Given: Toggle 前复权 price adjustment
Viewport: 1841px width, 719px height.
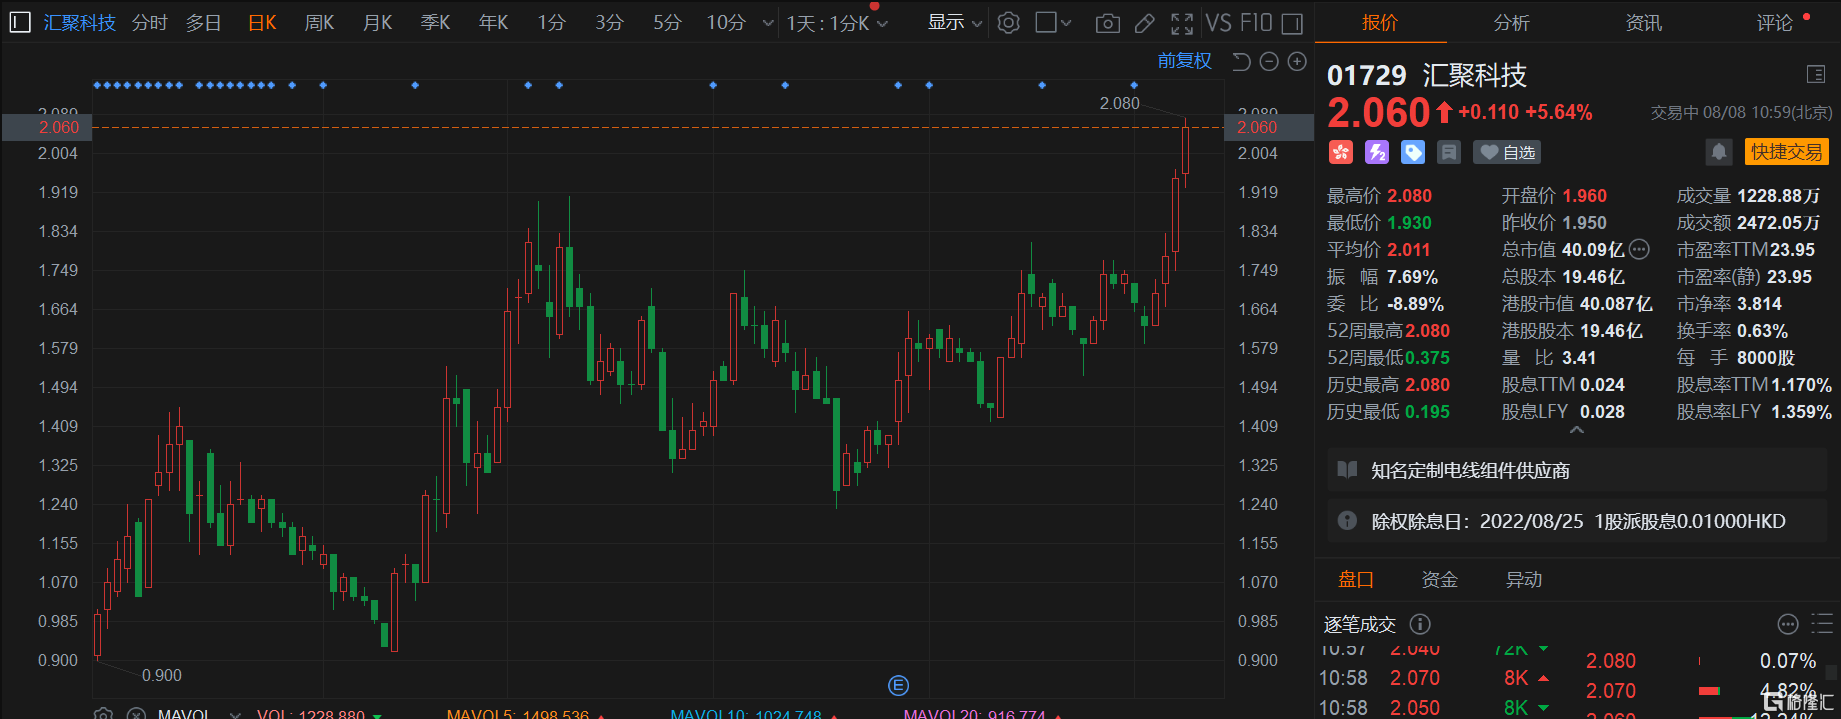Looking at the screenshot, I should pos(1185,61).
